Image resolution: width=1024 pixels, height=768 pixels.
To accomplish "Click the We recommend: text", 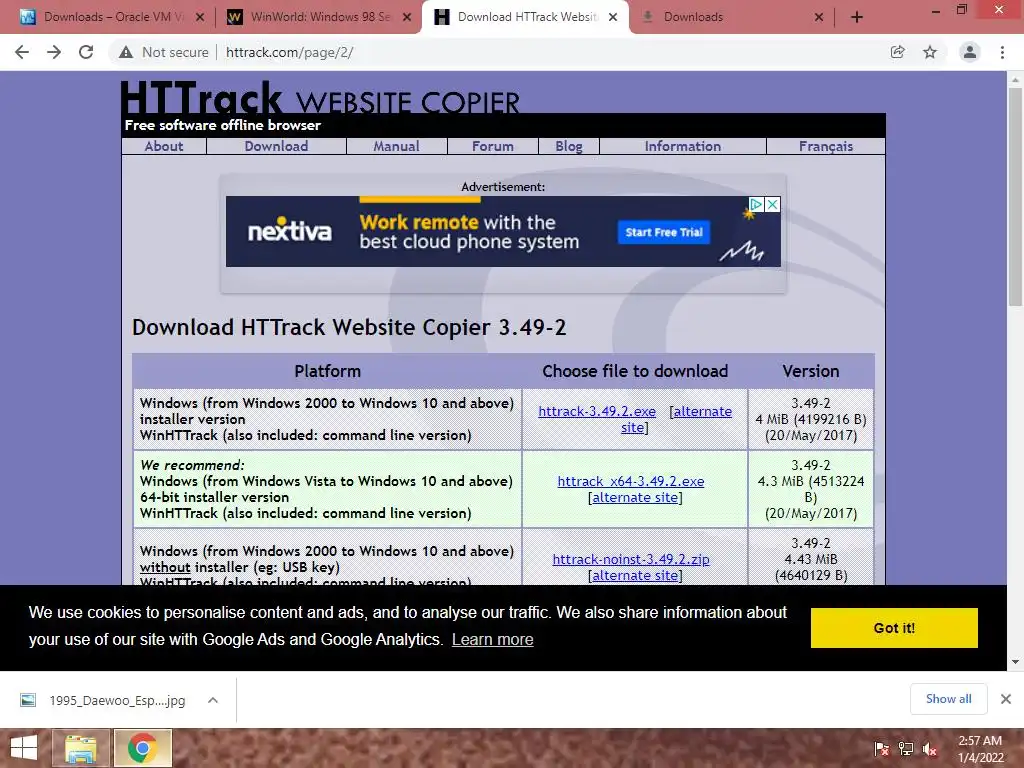I will [x=192, y=465].
